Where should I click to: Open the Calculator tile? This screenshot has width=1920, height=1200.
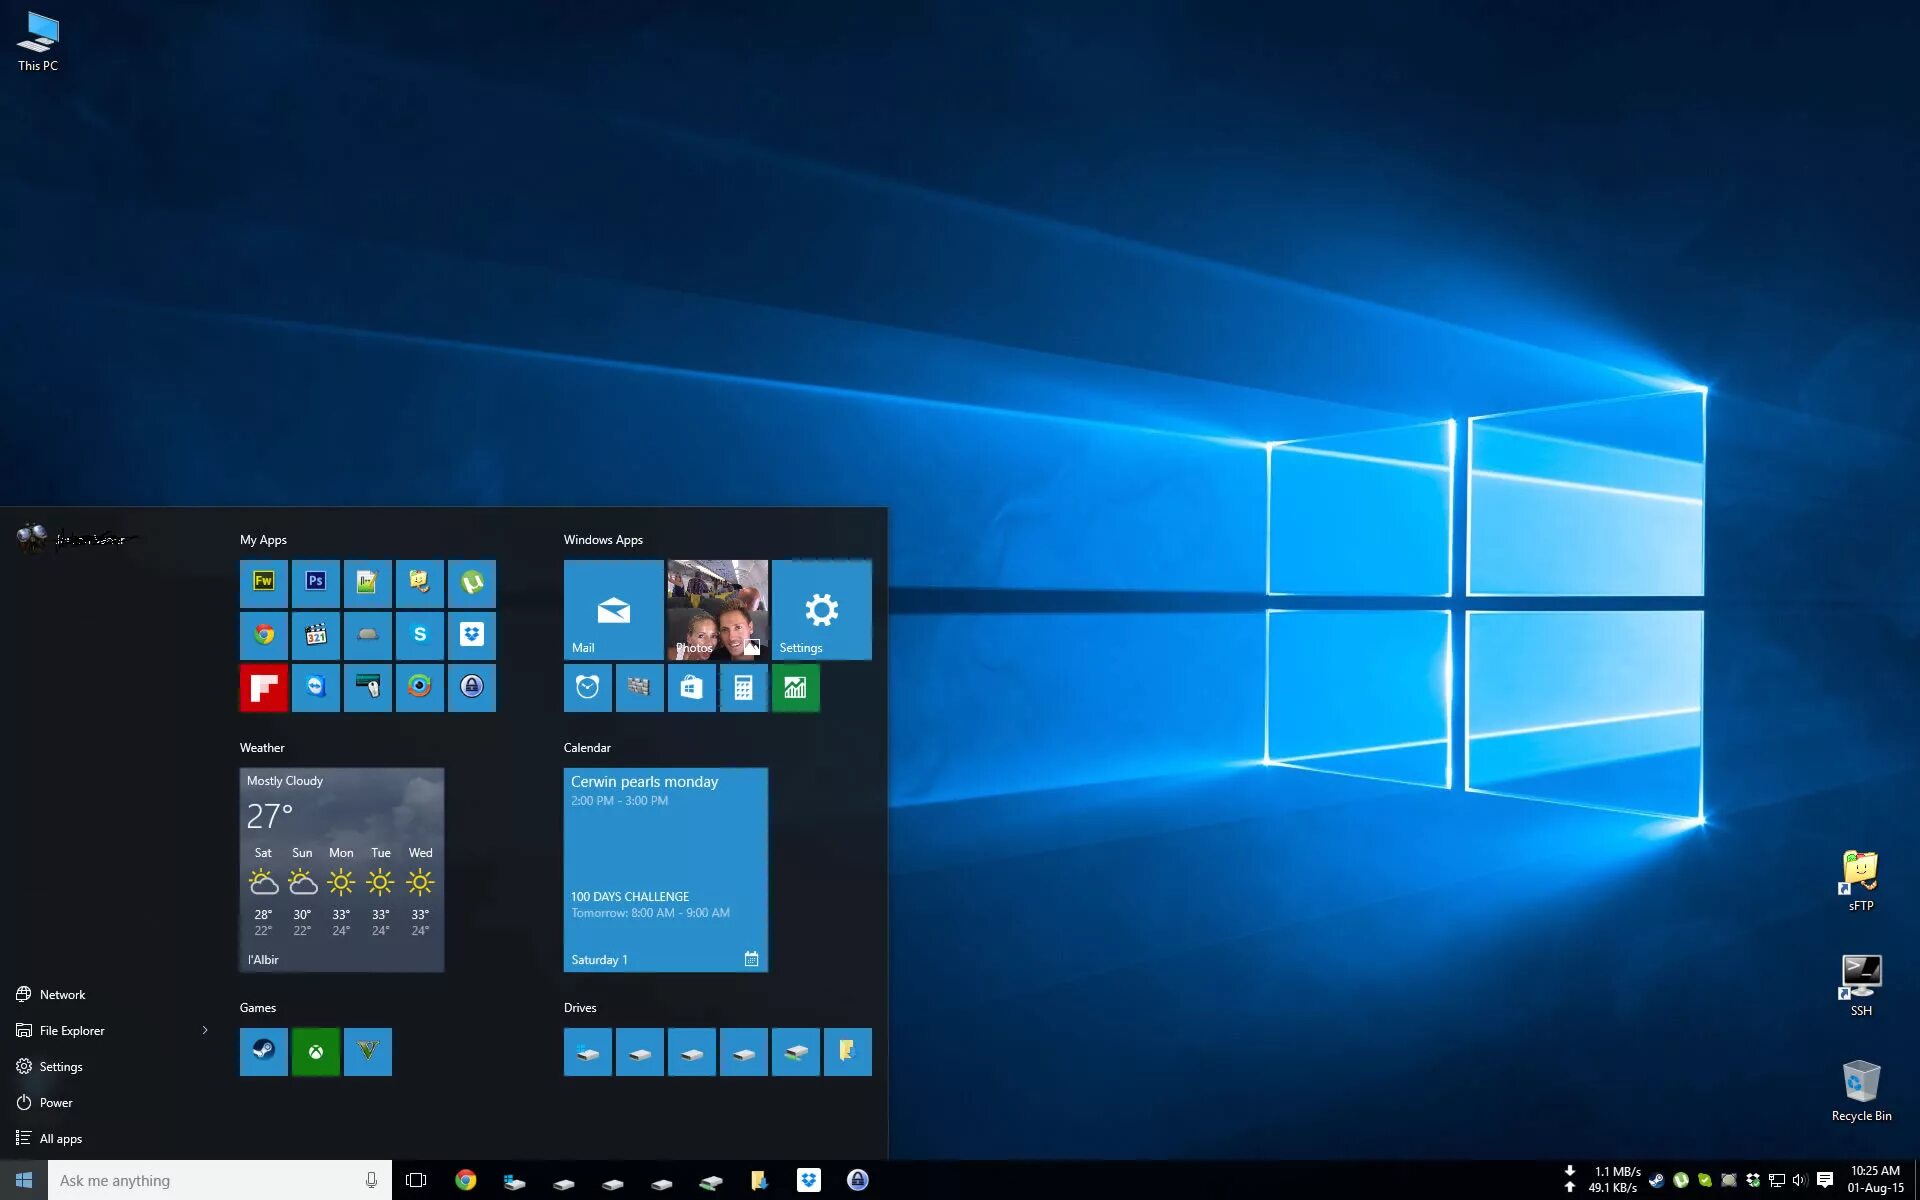[x=743, y=687]
